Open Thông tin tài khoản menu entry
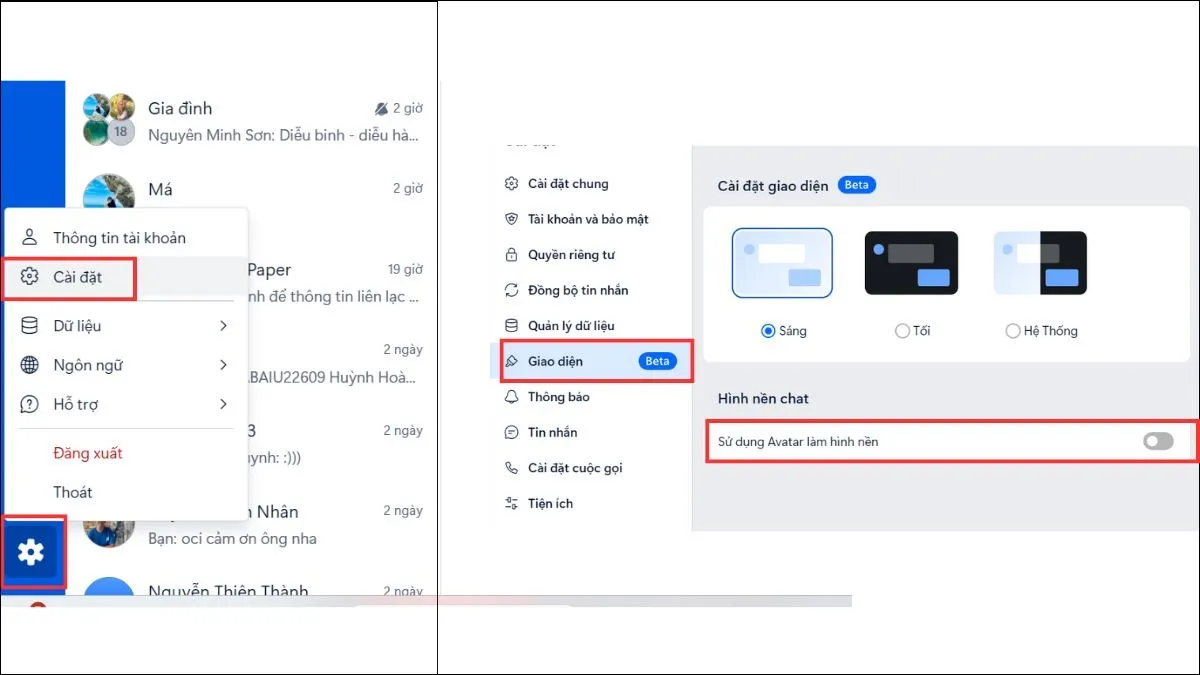 122,238
